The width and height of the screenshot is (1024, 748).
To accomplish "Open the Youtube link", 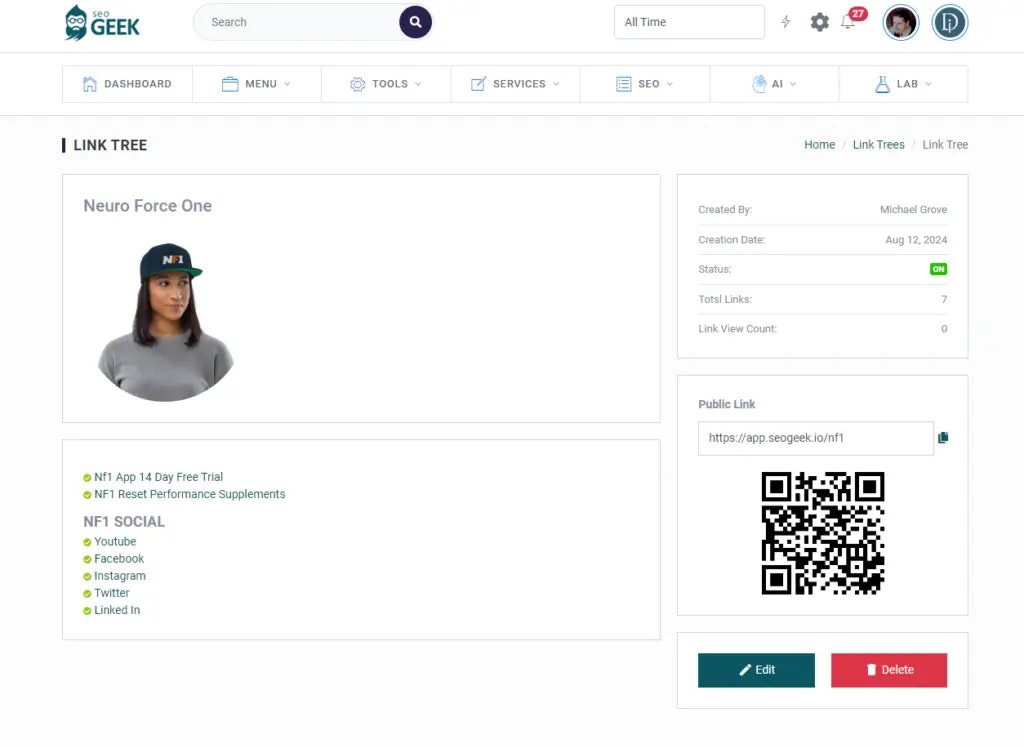I will (x=115, y=542).
